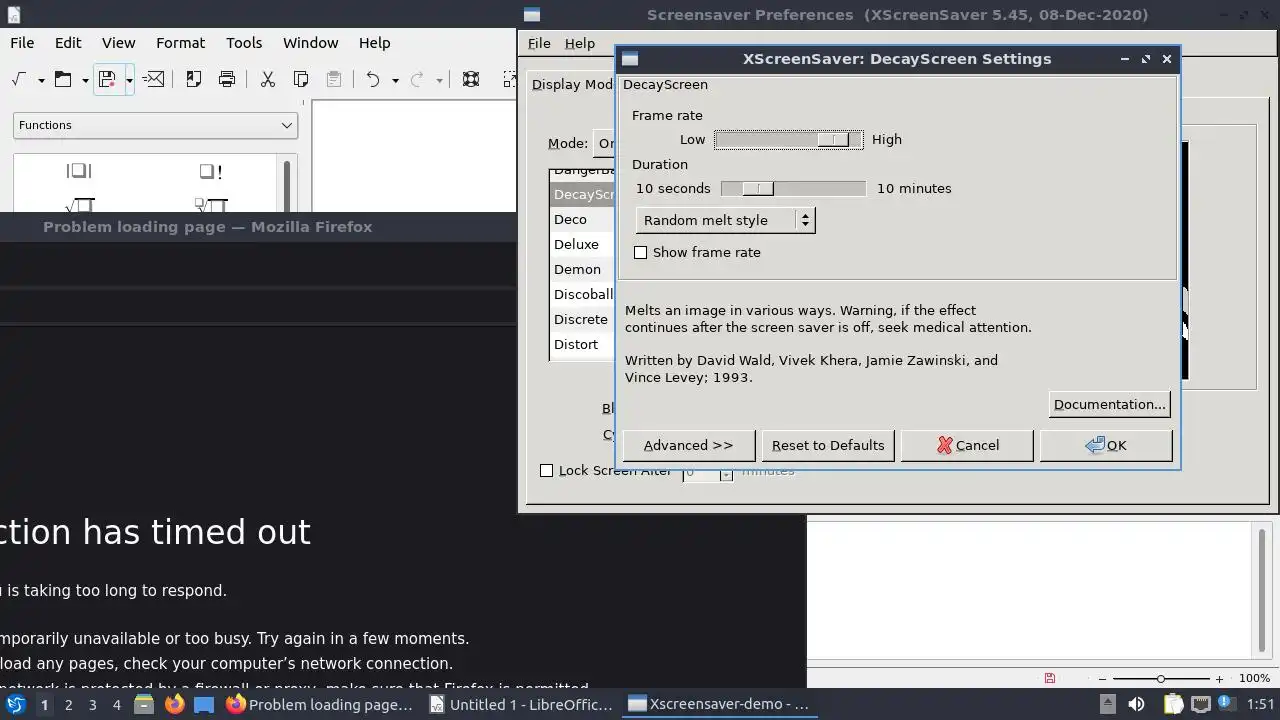Open the Open-file icon dropdown arrow
Image resolution: width=1280 pixels, height=720 pixels.
[x=85, y=80]
